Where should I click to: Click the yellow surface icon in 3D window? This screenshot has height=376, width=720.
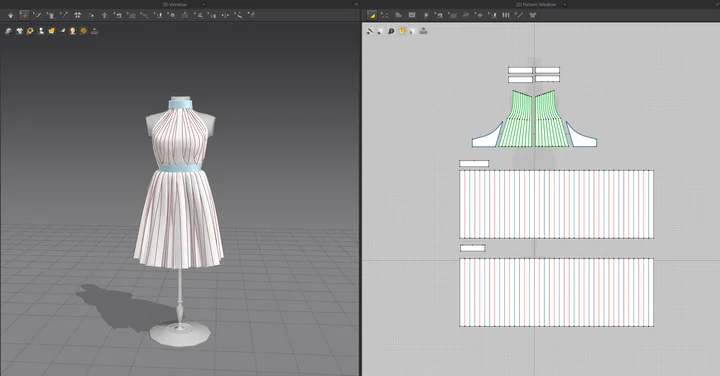click(51, 31)
